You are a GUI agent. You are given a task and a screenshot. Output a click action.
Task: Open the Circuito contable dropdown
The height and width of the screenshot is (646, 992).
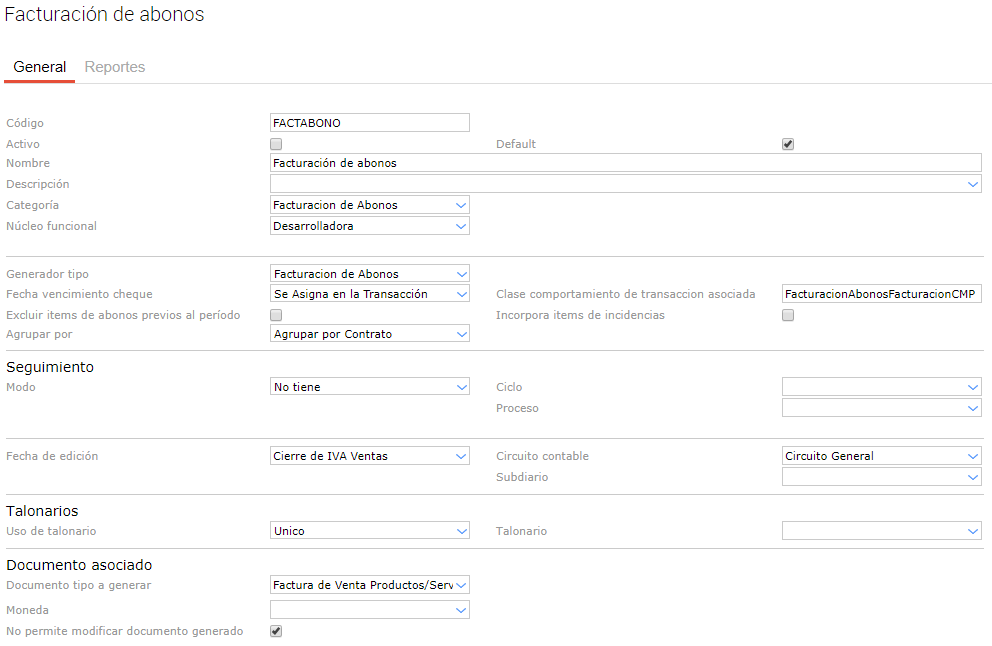[x=881, y=456]
